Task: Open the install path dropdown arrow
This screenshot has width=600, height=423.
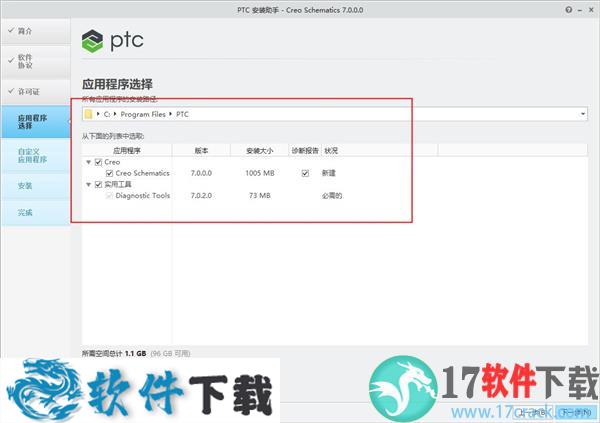Action: coord(583,114)
